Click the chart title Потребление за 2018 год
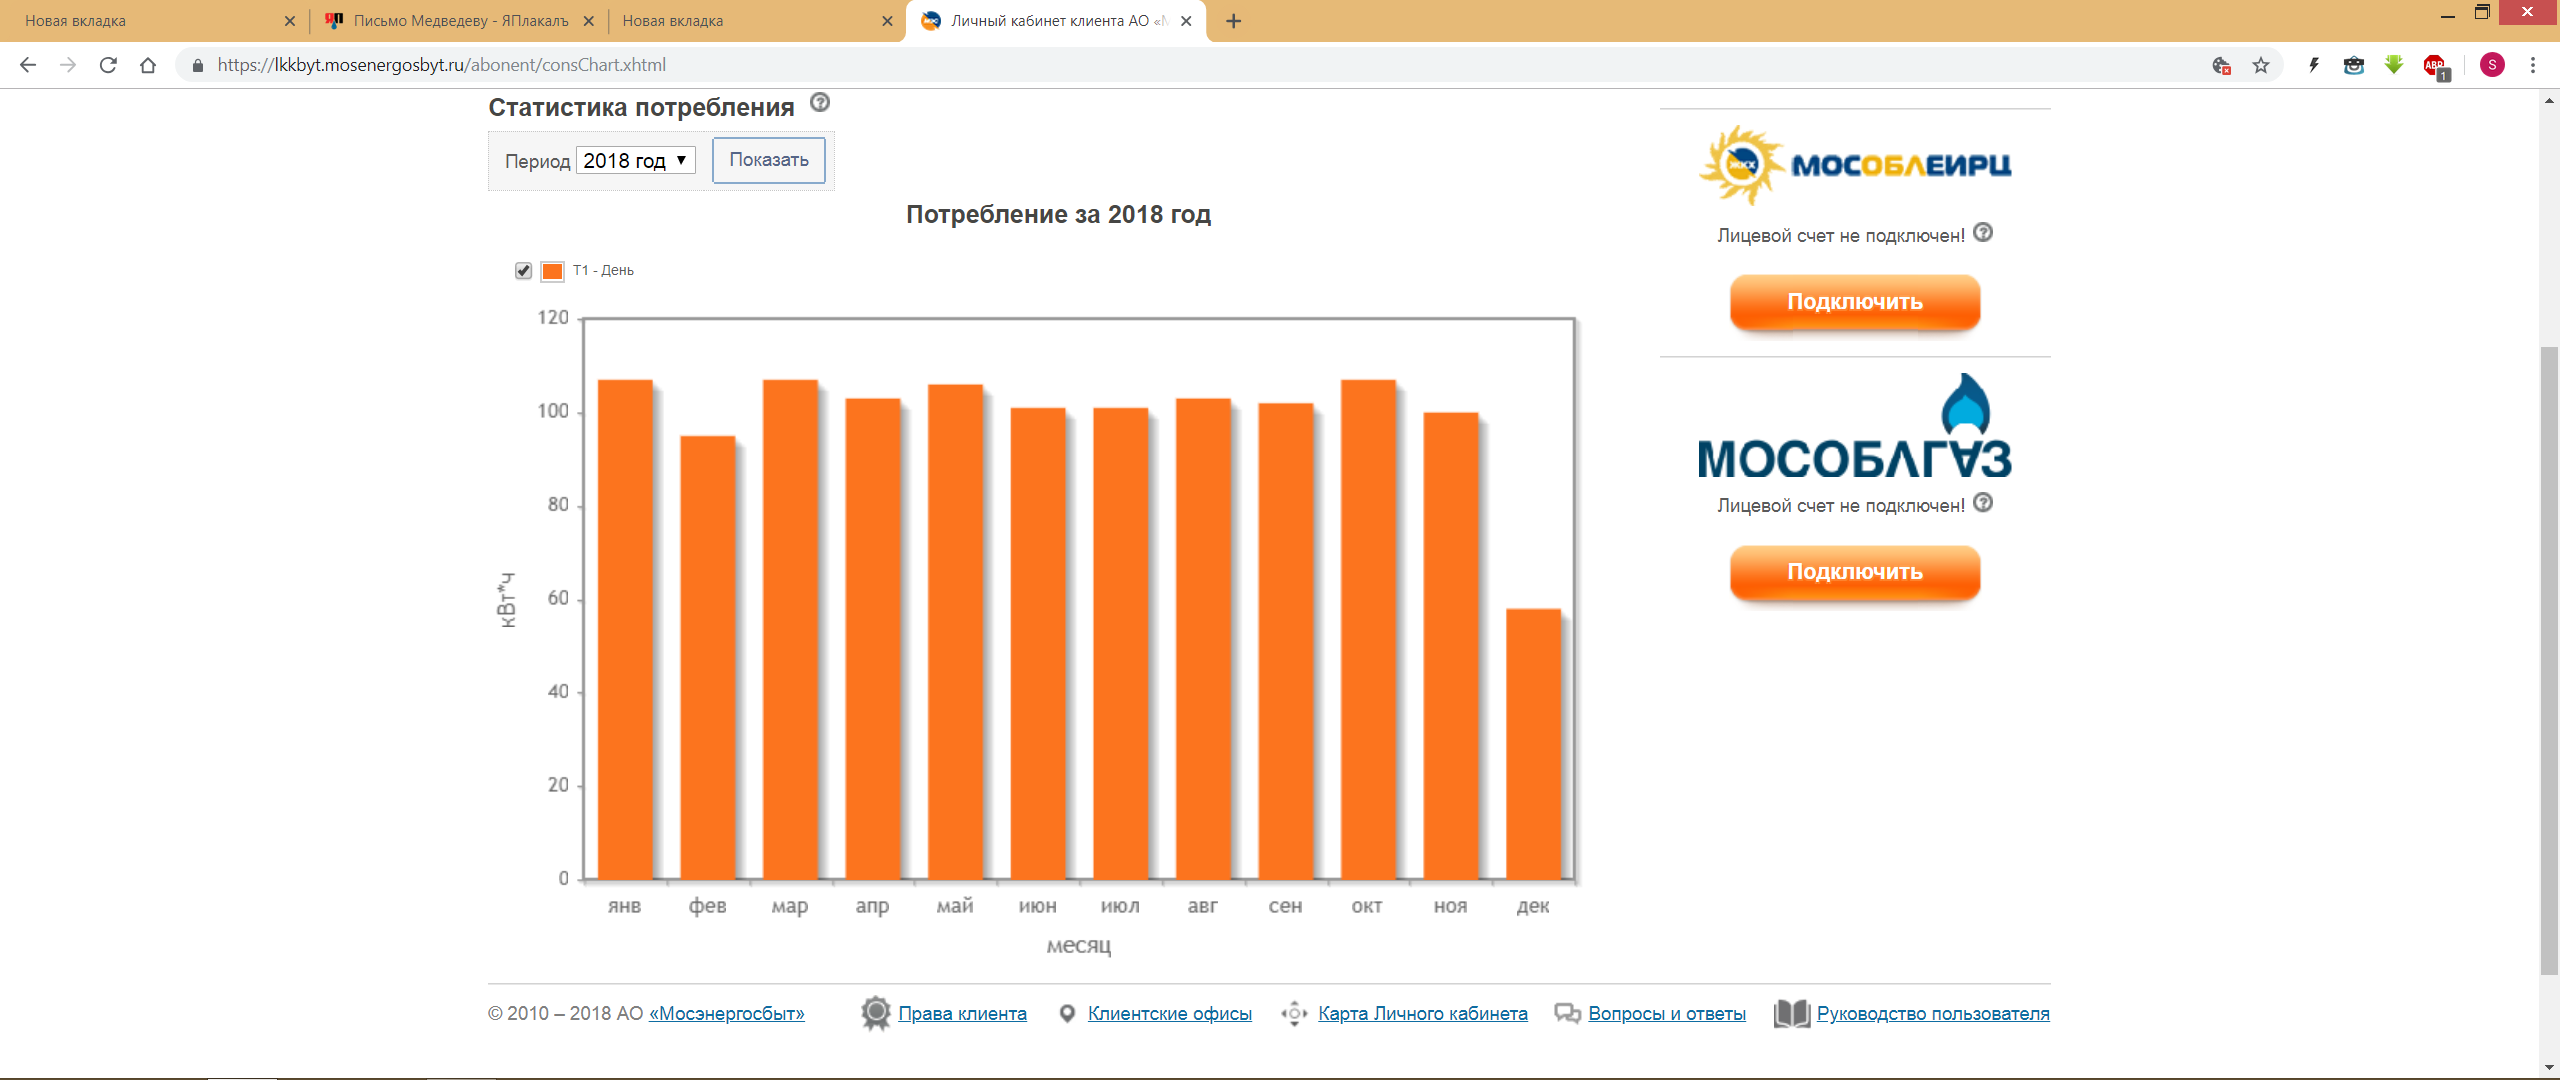This screenshot has width=2560, height=1080. coord(1058,215)
